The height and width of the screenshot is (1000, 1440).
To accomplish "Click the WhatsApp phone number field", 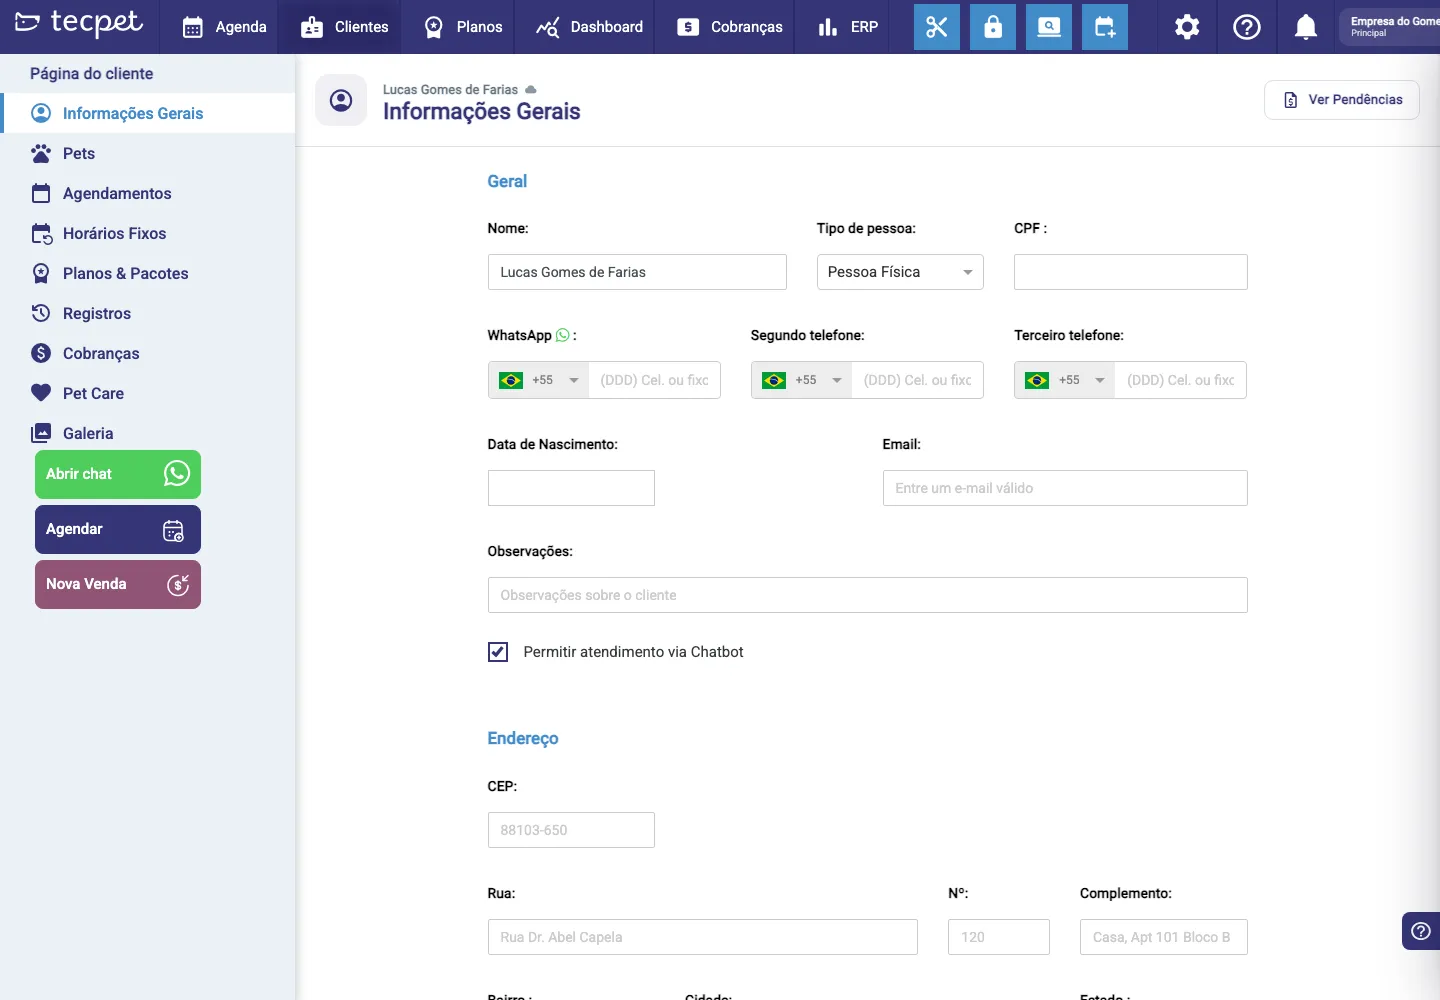I will (654, 380).
